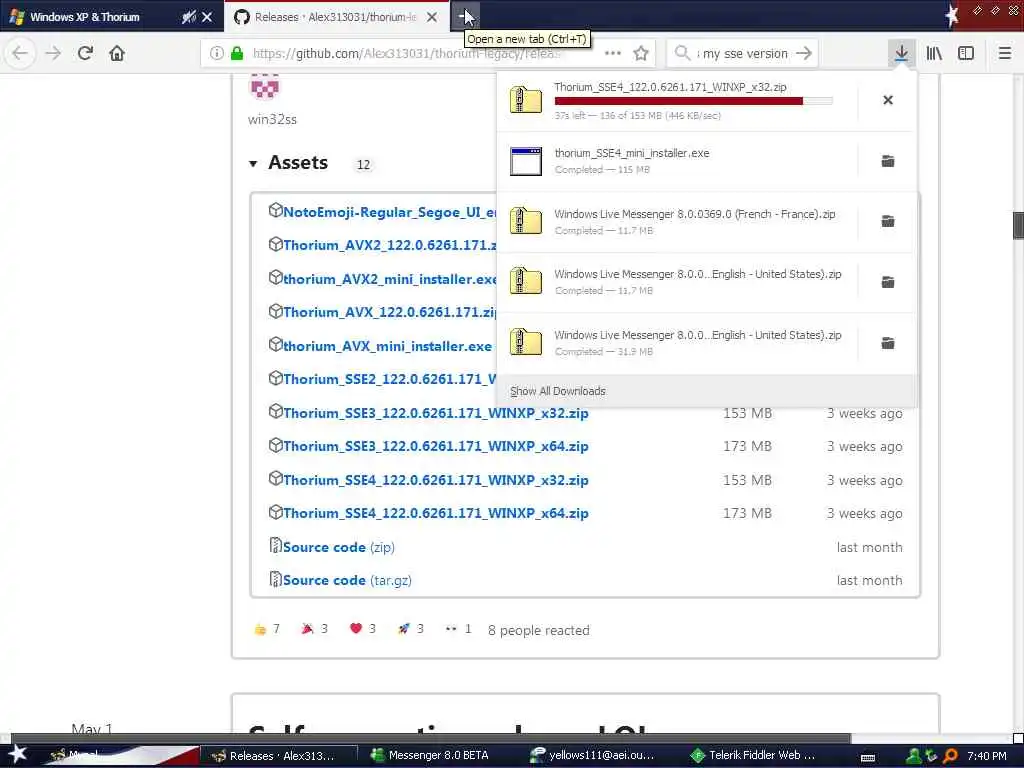
Task: Close the Releases GitHub tab
Action: click(432, 17)
